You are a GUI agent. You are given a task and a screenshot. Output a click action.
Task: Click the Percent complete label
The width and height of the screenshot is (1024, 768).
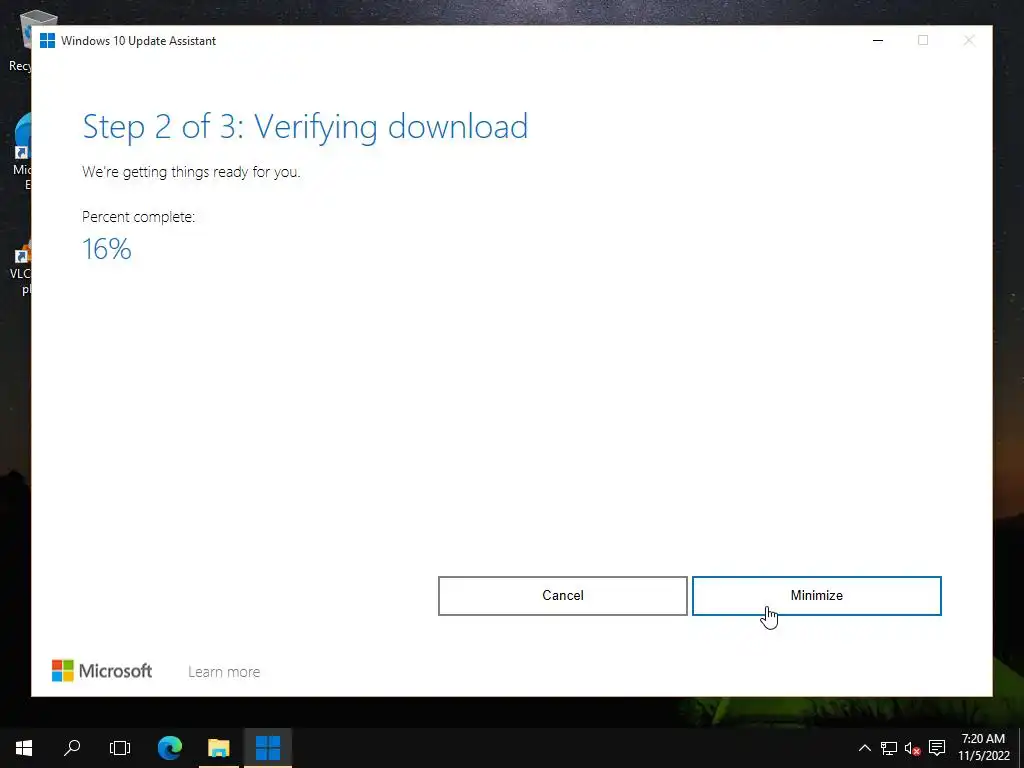click(x=138, y=217)
